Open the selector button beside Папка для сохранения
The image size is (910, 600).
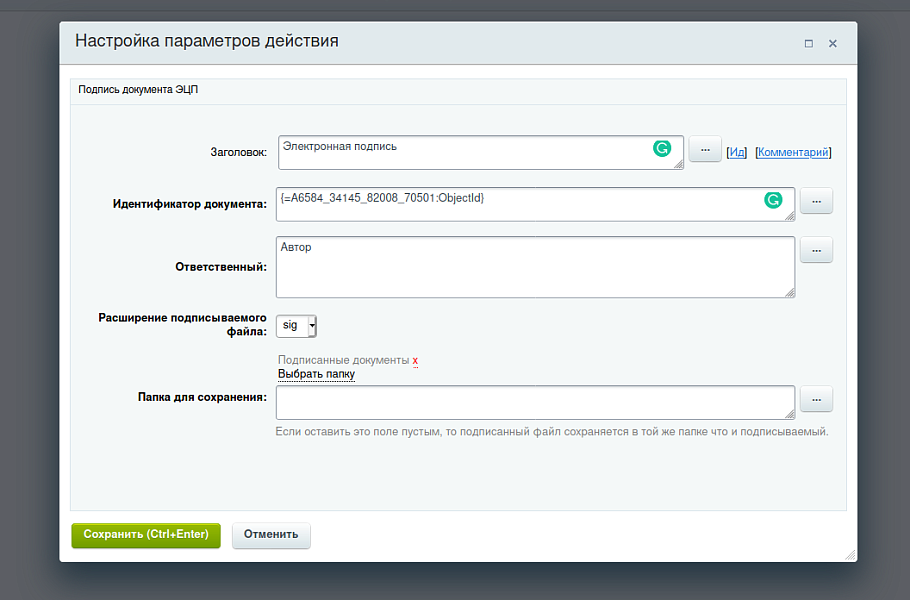click(x=816, y=399)
